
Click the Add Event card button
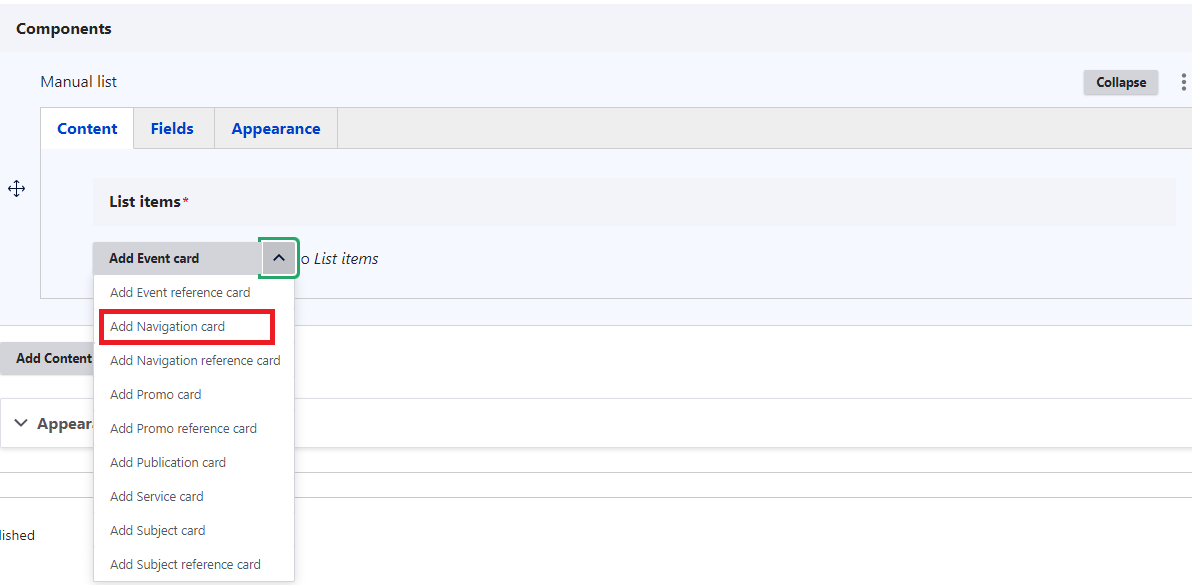tap(155, 258)
